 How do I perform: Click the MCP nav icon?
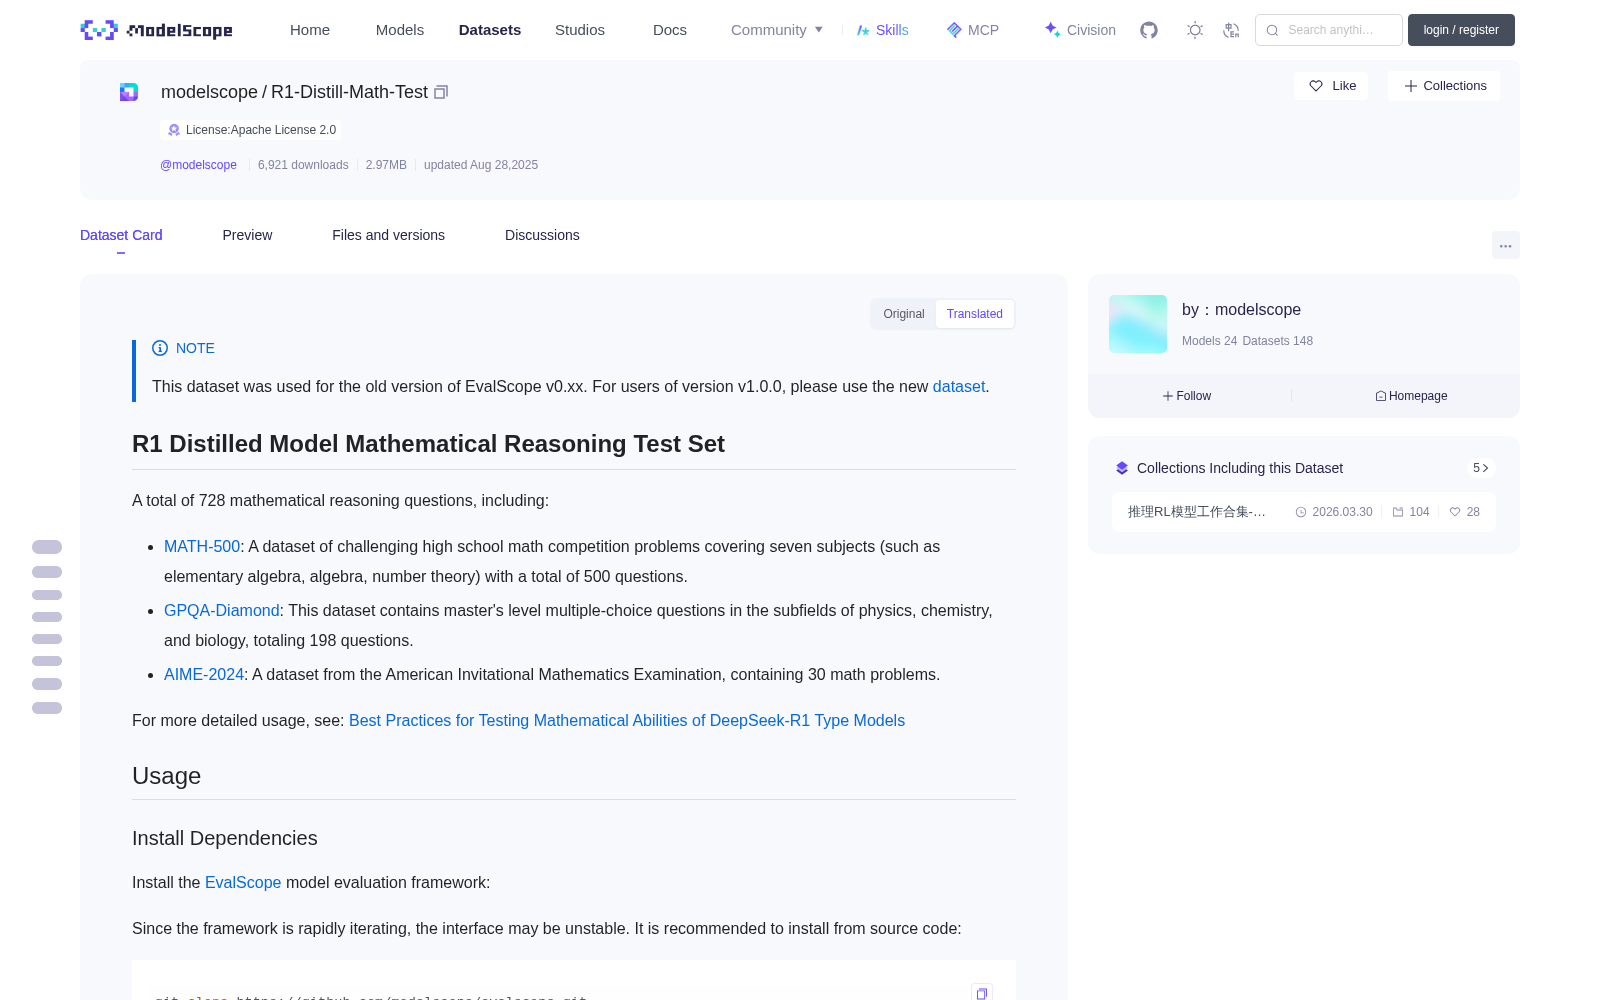[x=954, y=30]
